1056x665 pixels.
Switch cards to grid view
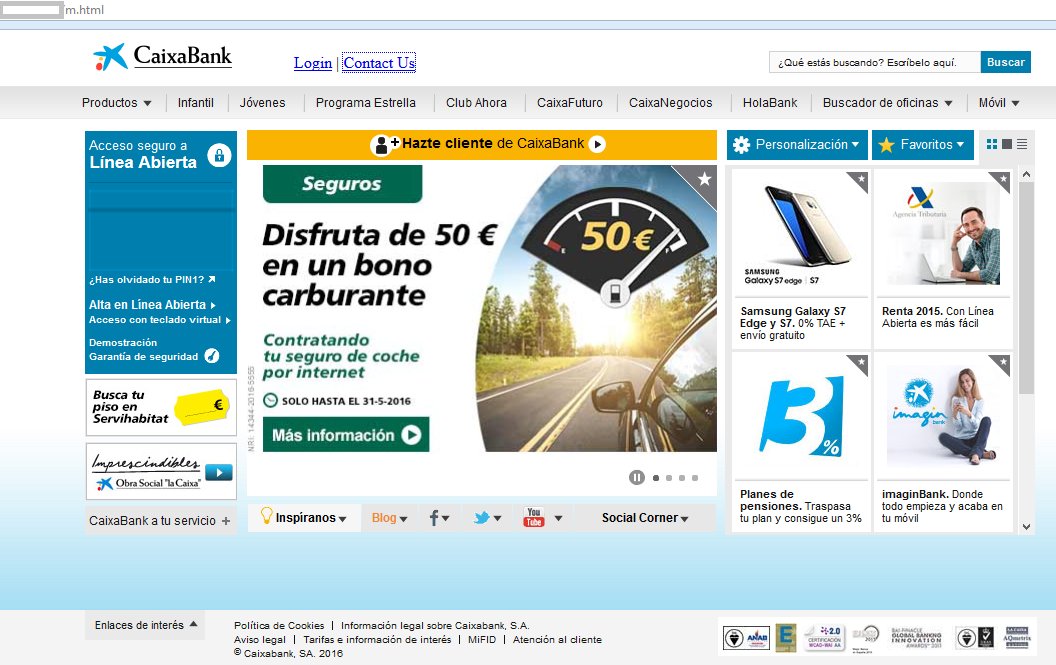coord(991,144)
